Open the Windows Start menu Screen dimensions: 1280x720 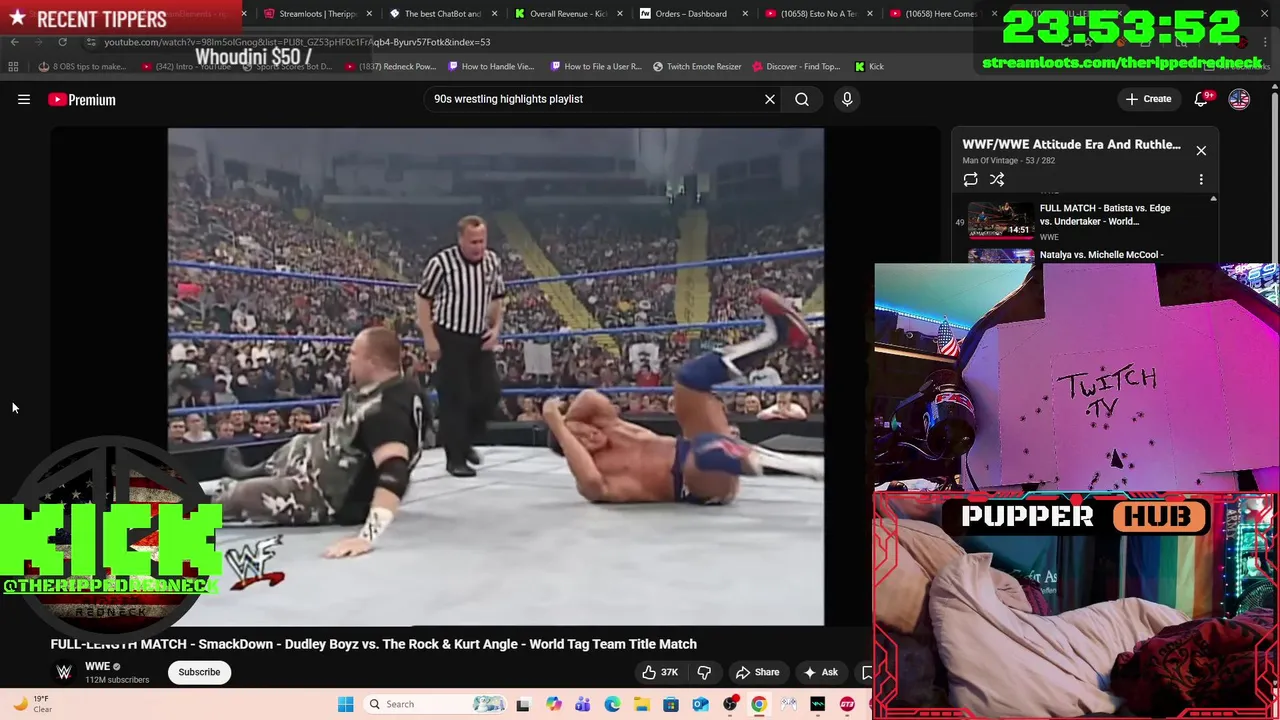pos(345,704)
